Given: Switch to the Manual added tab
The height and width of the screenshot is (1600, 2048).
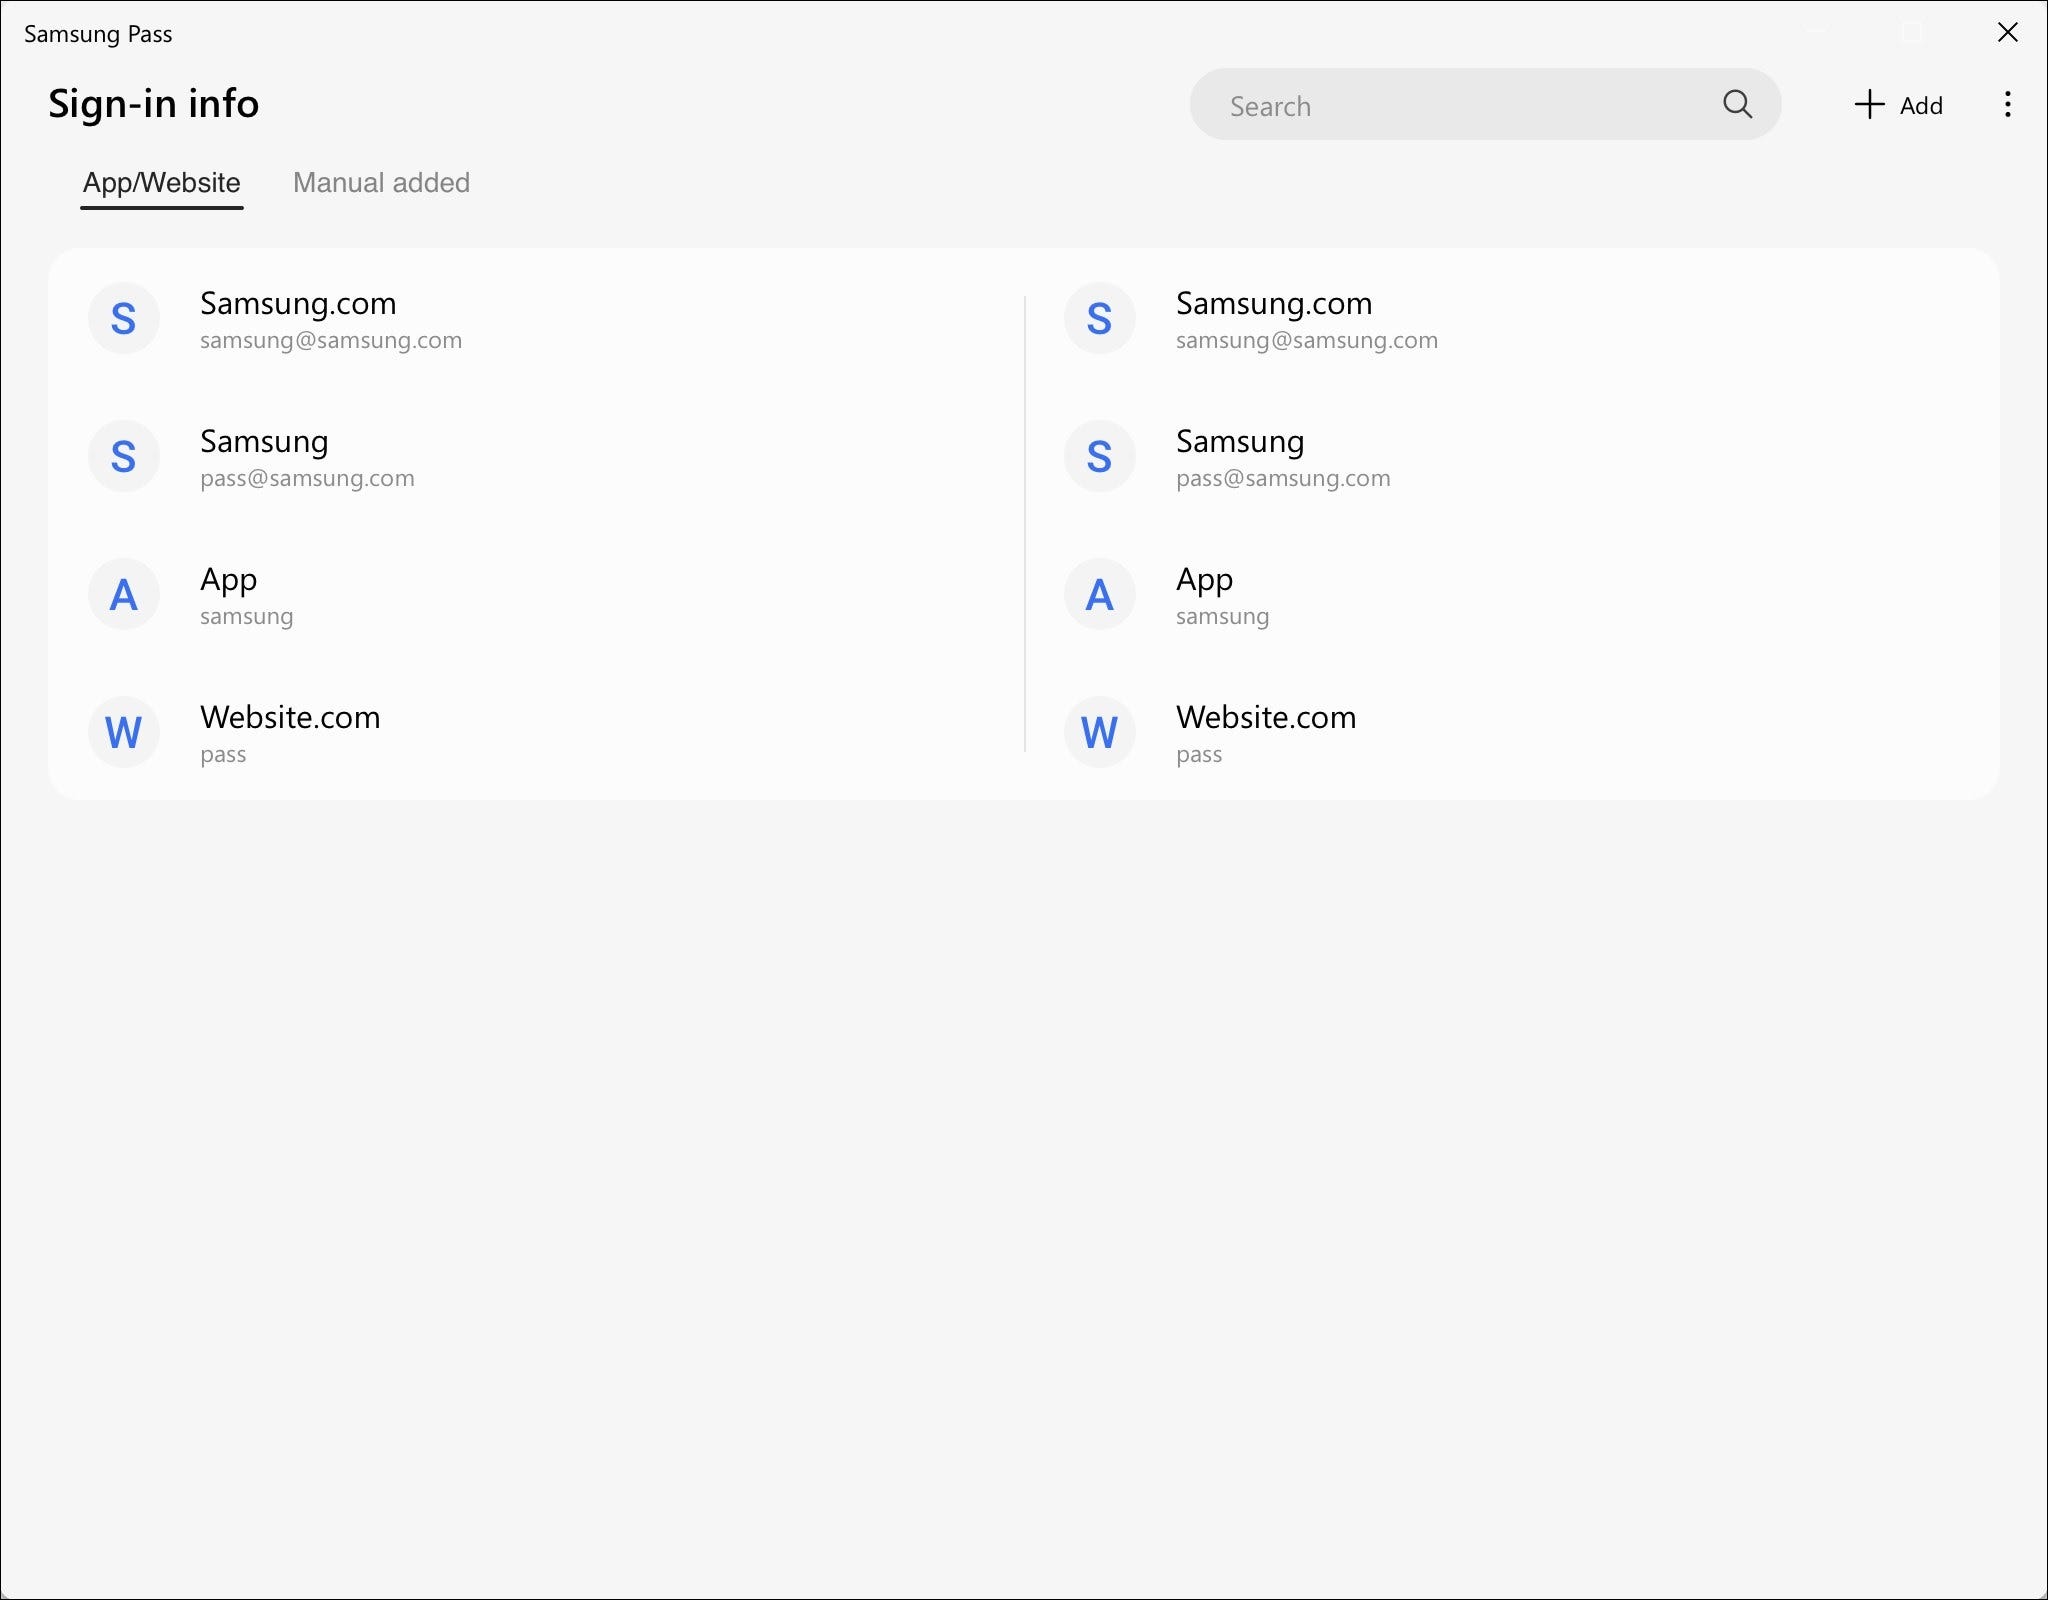Looking at the screenshot, I should (381, 183).
